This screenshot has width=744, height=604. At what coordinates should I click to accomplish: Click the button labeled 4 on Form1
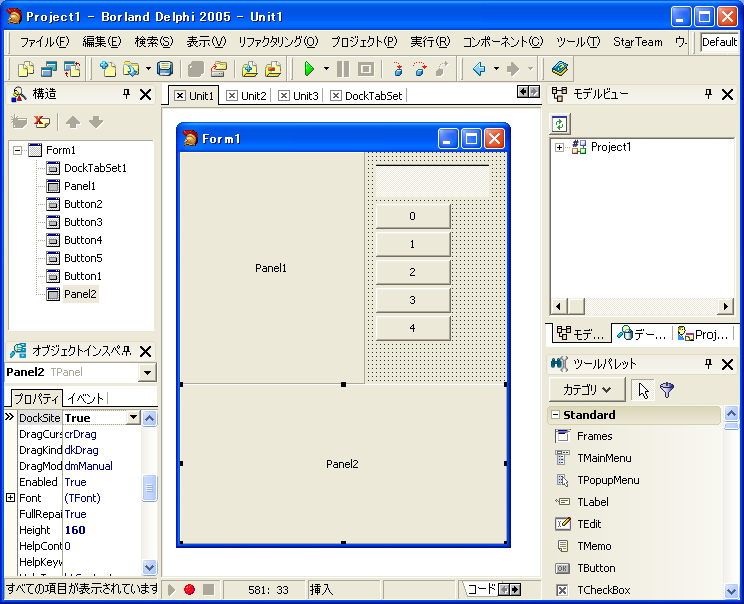tap(413, 328)
